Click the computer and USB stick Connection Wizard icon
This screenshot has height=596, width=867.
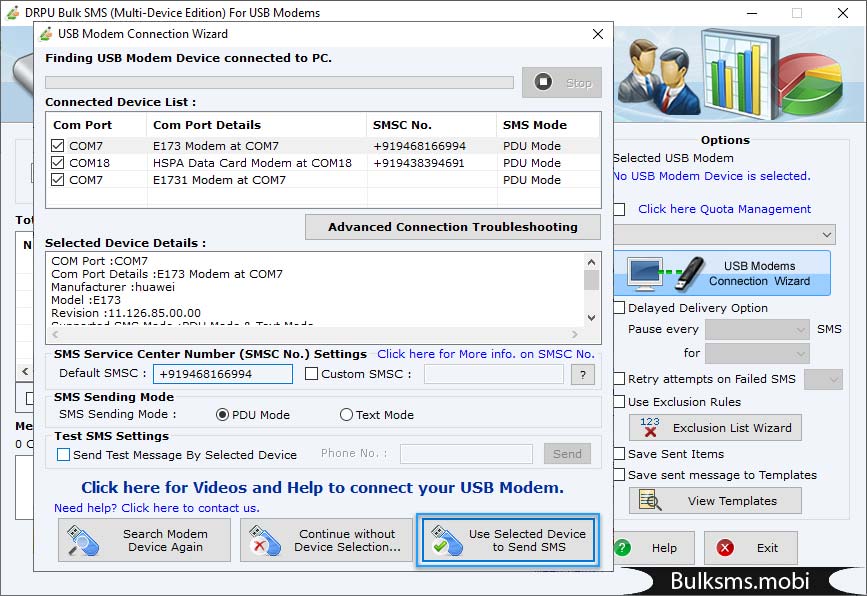click(665, 274)
